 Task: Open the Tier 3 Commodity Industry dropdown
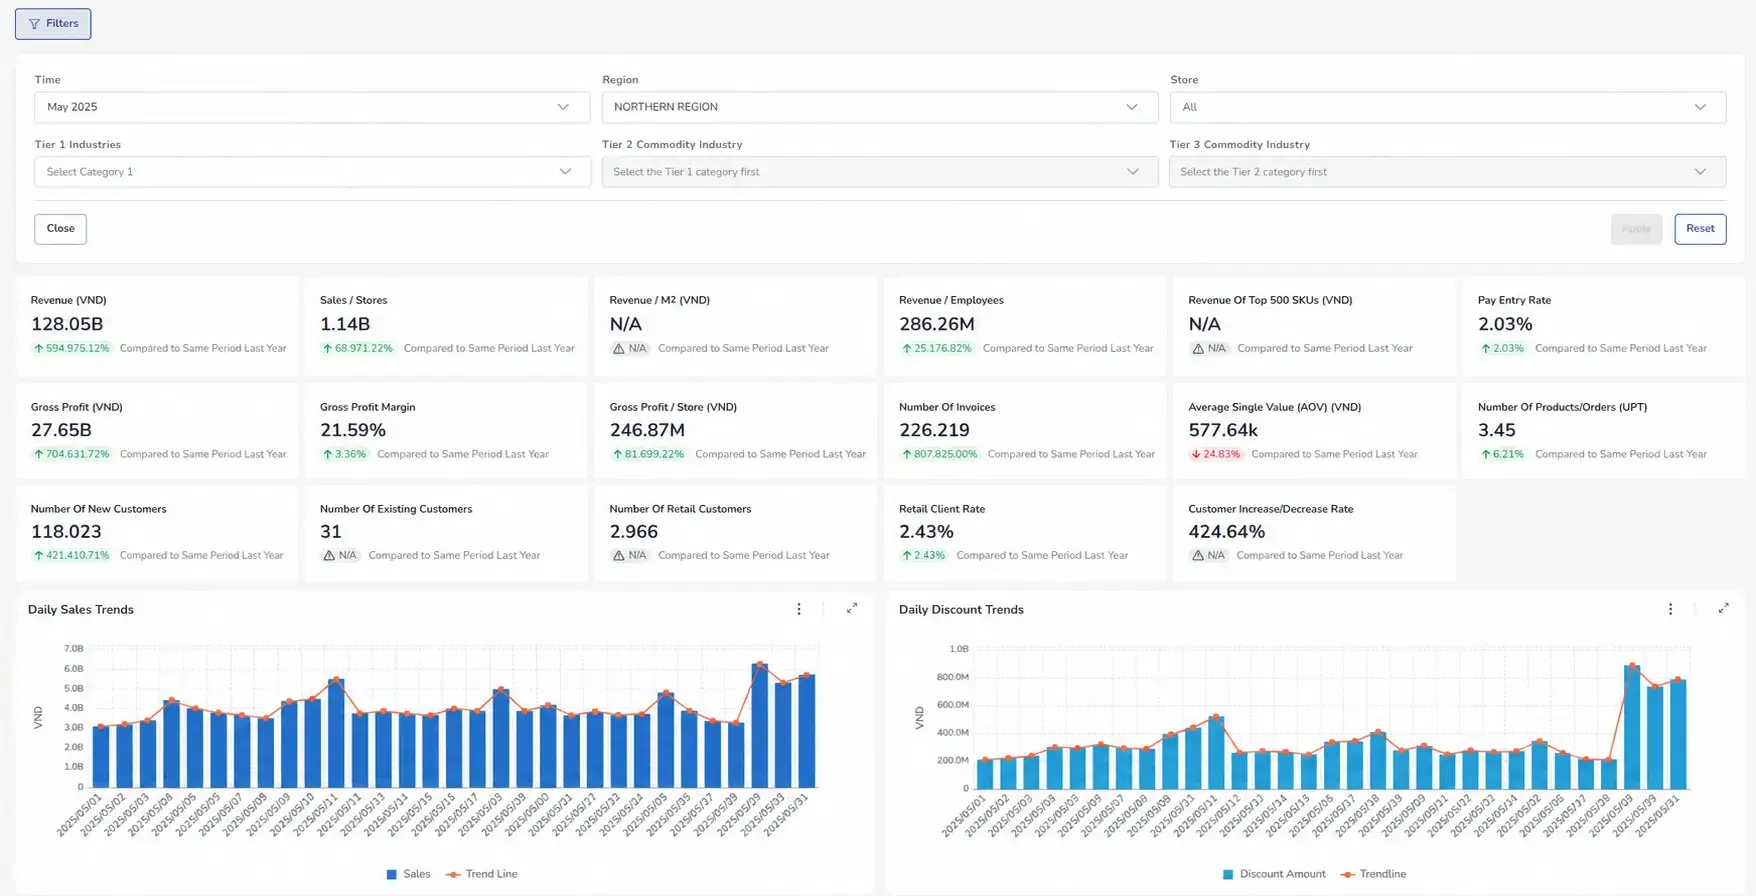(x=1447, y=172)
